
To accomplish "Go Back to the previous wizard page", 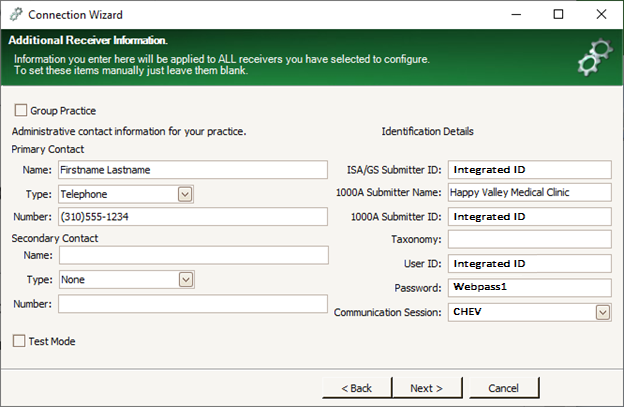I will point(357,388).
